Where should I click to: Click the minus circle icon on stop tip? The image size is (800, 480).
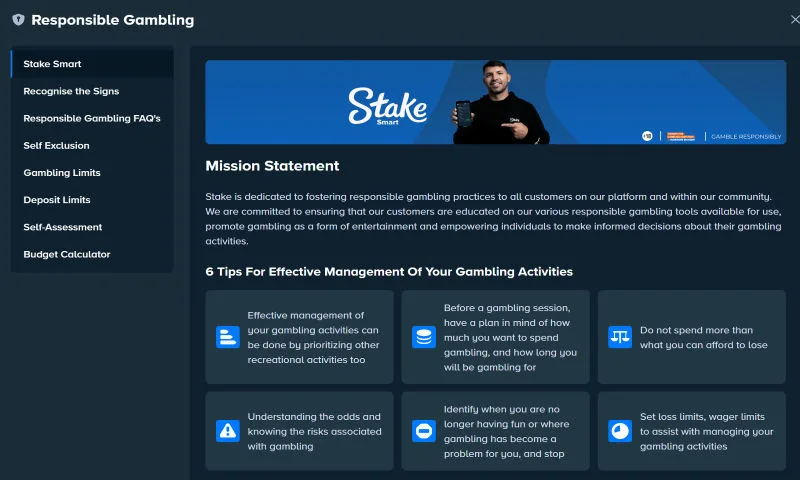pyautogui.click(x=424, y=431)
